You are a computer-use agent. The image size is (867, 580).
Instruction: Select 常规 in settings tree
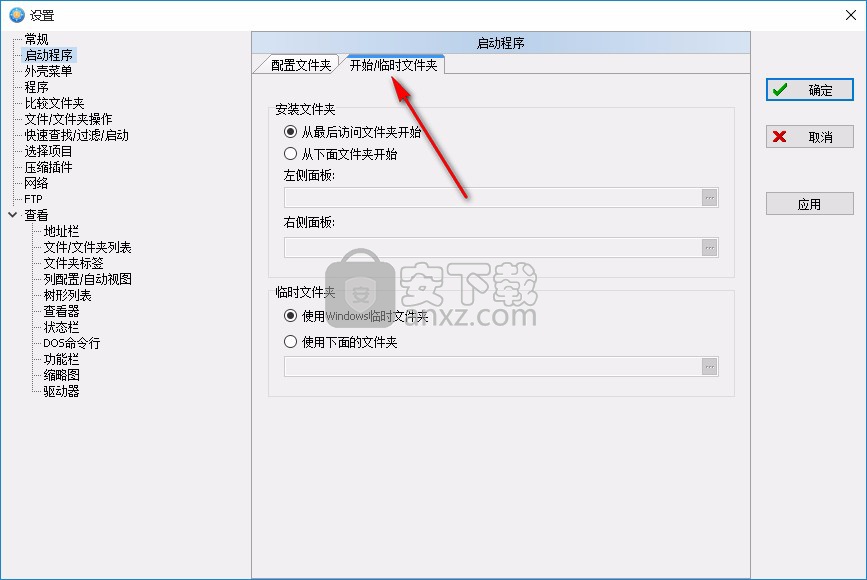coord(36,39)
